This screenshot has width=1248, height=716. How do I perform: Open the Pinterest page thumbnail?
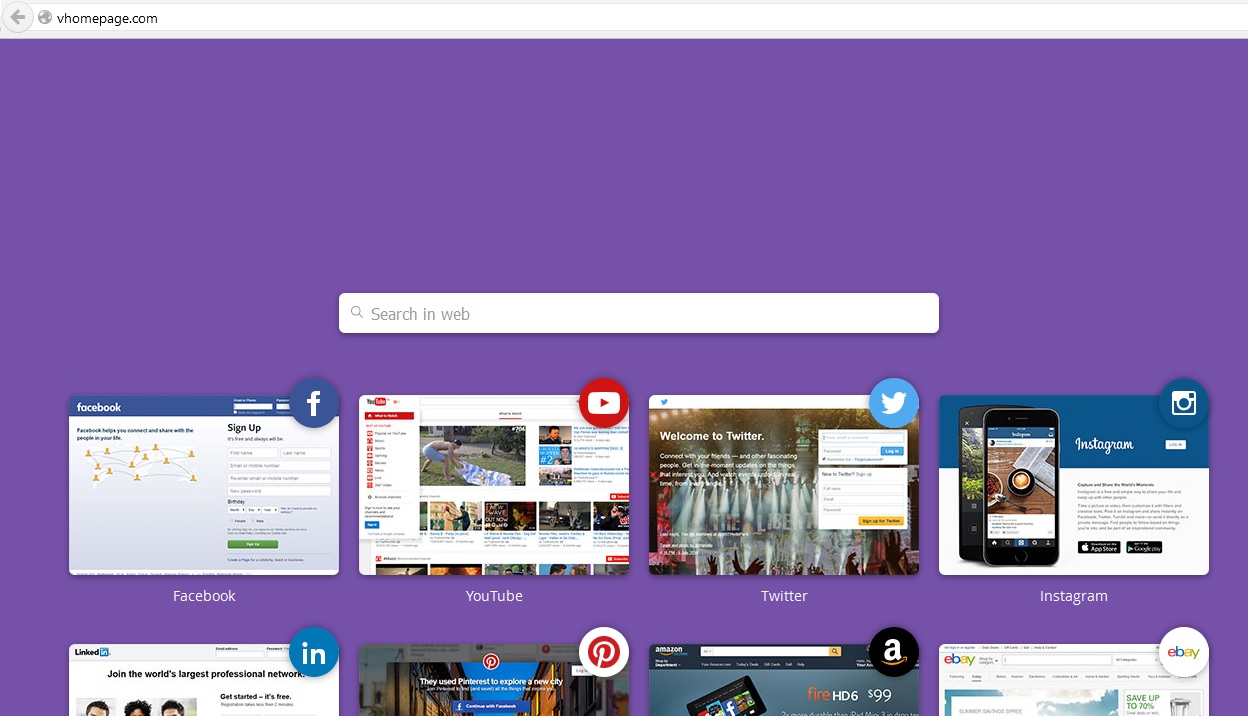494,681
